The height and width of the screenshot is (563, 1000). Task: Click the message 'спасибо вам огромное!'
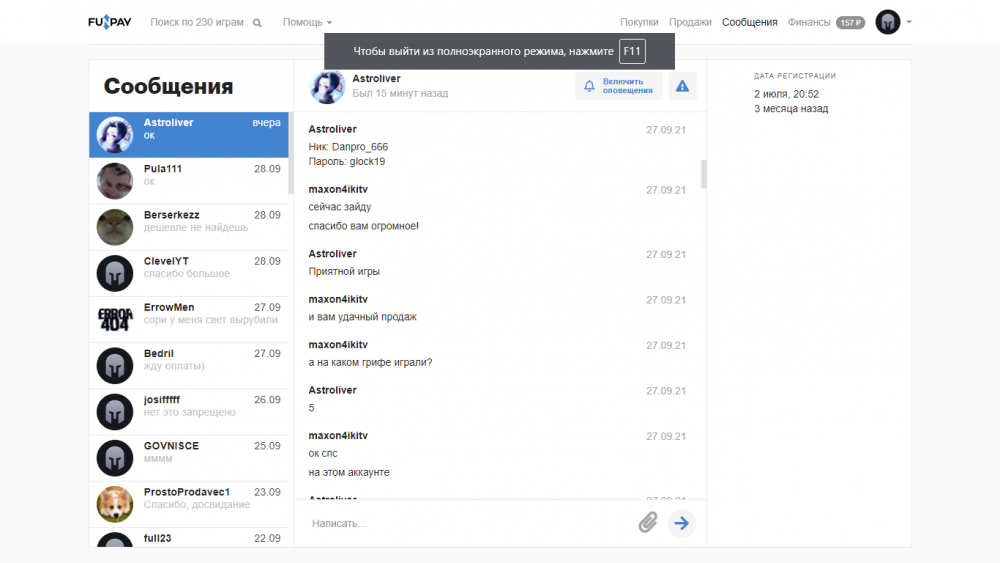click(x=364, y=226)
